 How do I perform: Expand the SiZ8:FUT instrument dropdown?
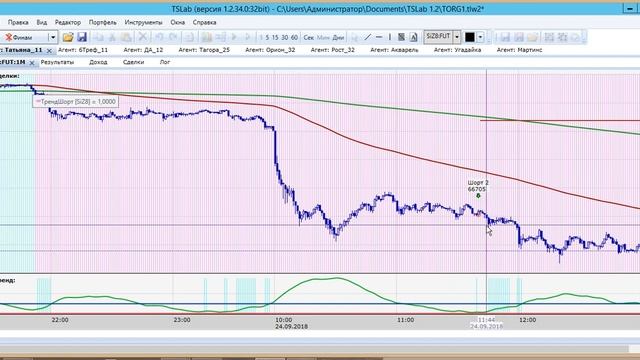[457, 37]
